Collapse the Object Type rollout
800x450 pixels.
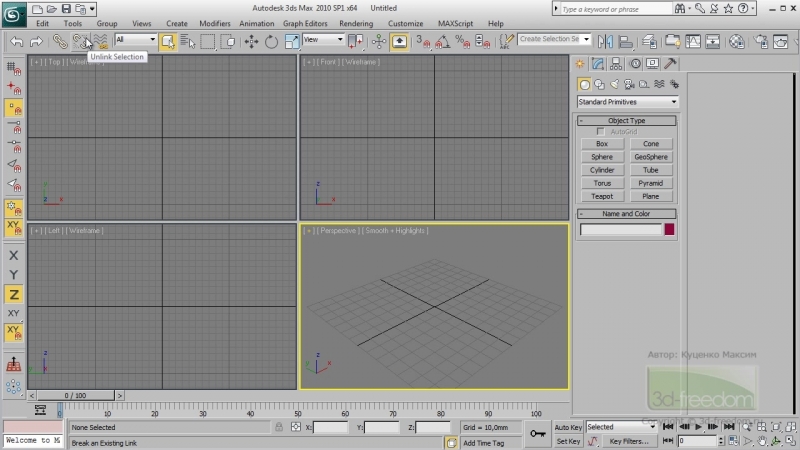click(627, 120)
